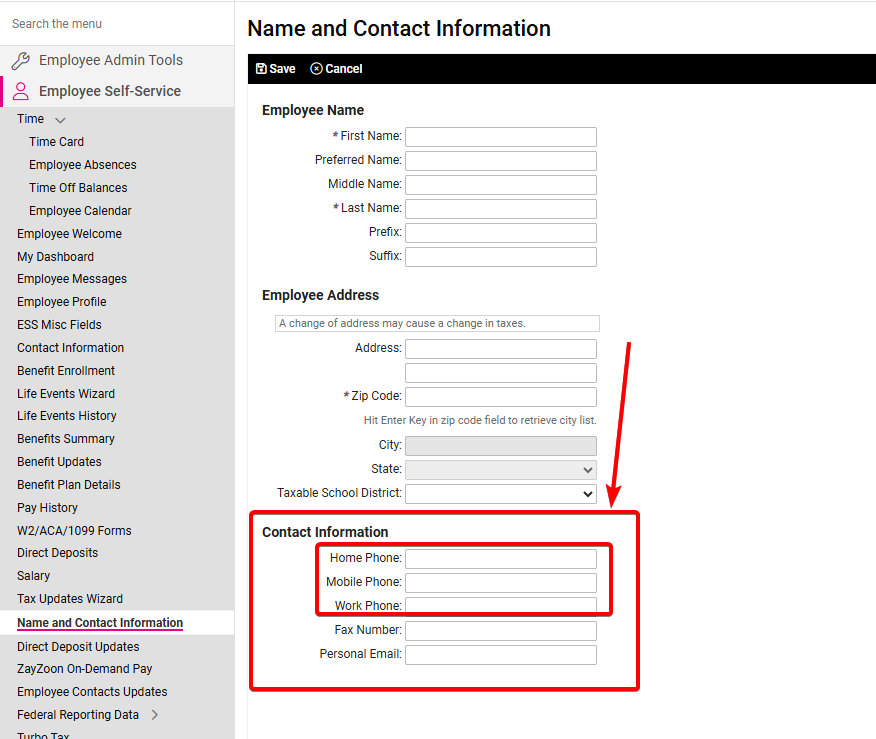
Task: Click the Prefix field
Action: coord(501,233)
